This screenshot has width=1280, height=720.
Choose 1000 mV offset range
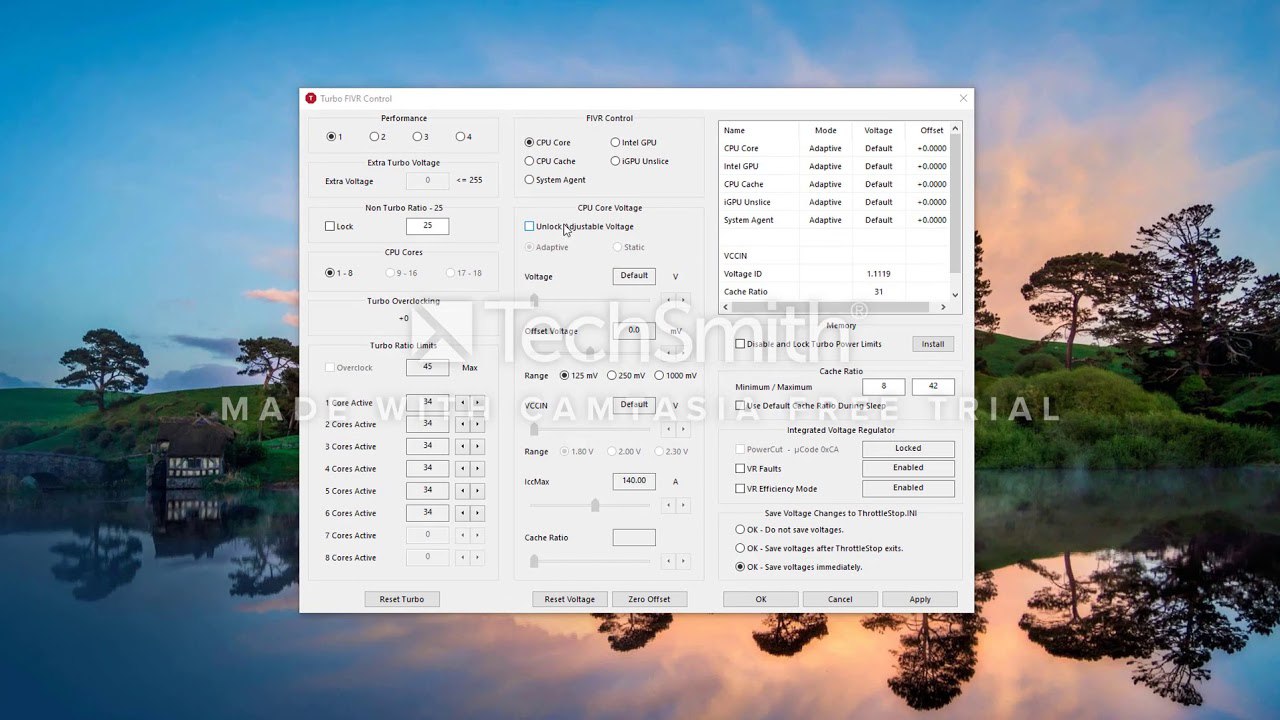pos(659,376)
